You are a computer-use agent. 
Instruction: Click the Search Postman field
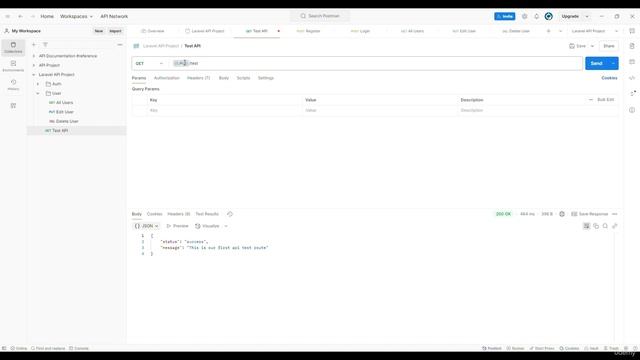320,16
